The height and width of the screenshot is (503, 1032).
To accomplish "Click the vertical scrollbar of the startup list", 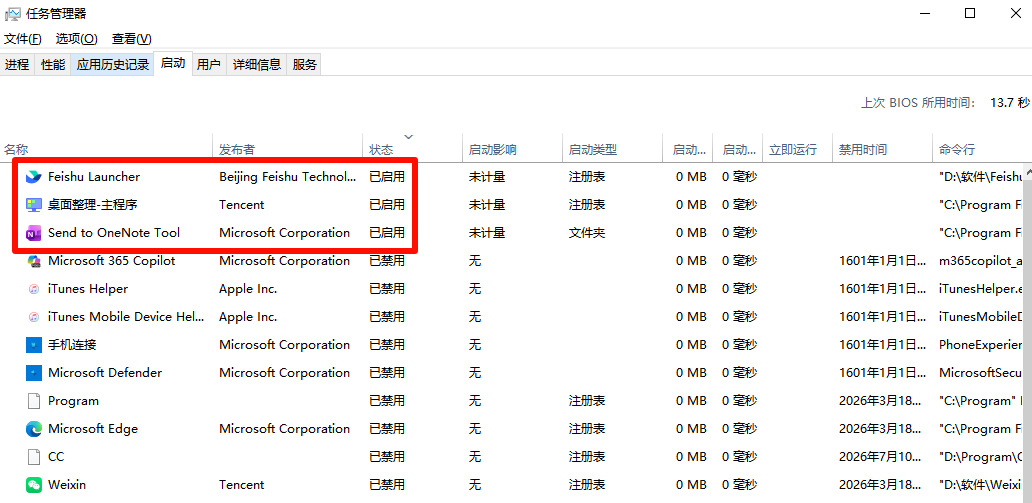I will [x=1027, y=332].
